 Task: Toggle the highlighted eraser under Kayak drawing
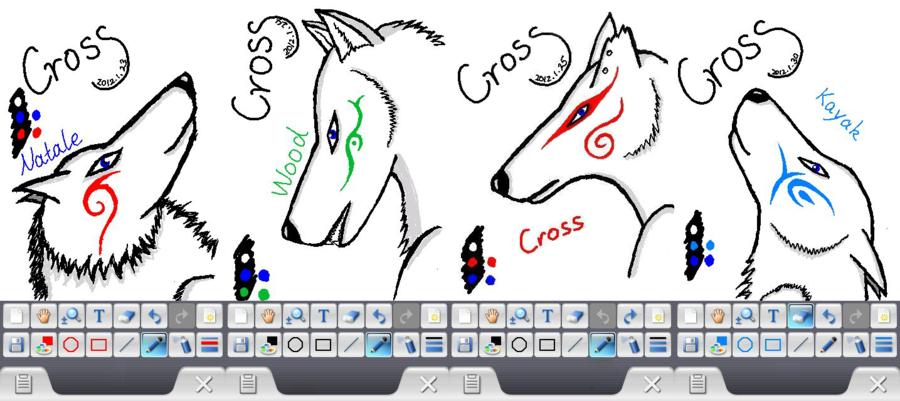[x=801, y=316]
